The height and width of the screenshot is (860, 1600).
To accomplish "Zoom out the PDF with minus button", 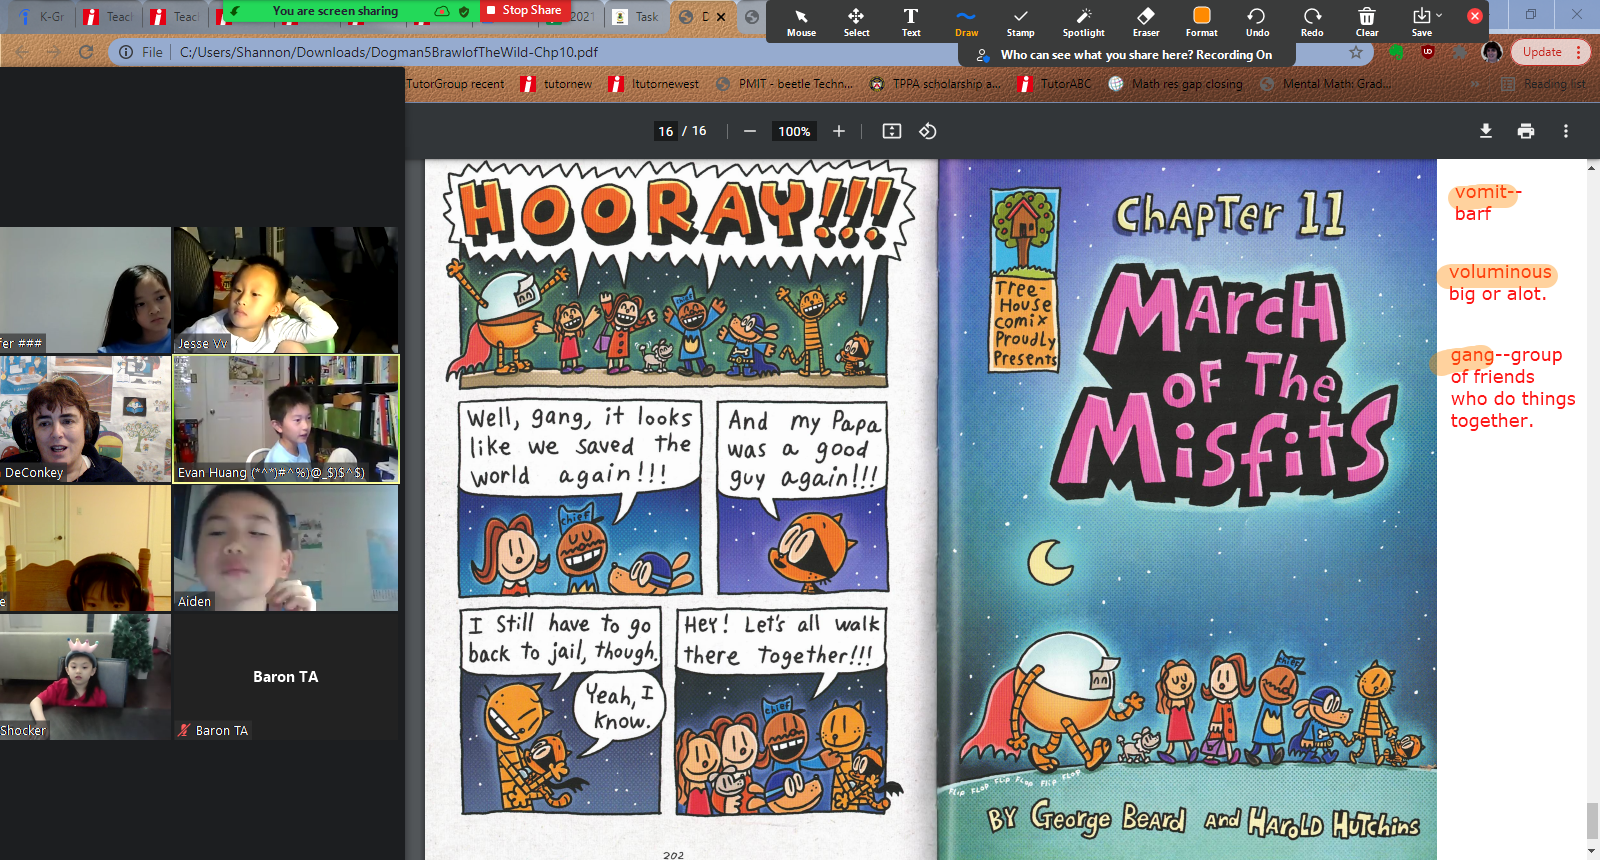I will (750, 131).
